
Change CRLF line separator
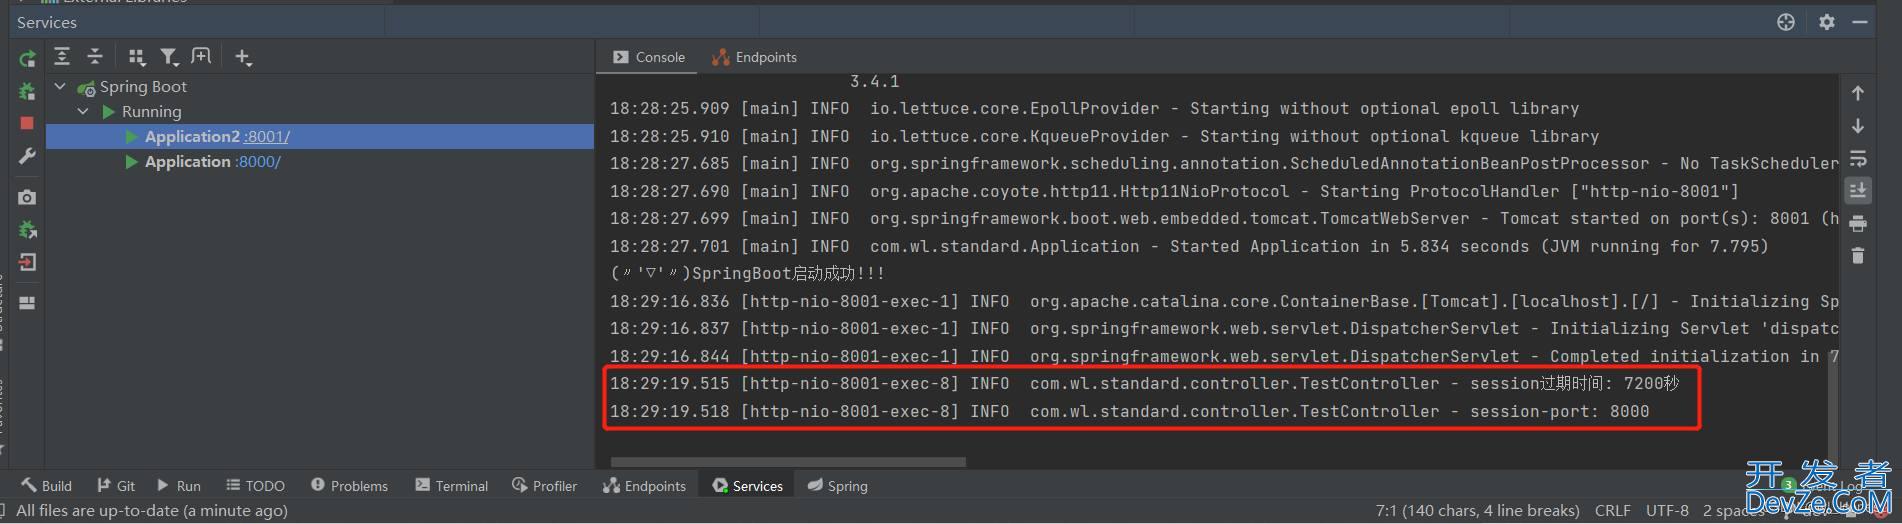click(x=1612, y=511)
